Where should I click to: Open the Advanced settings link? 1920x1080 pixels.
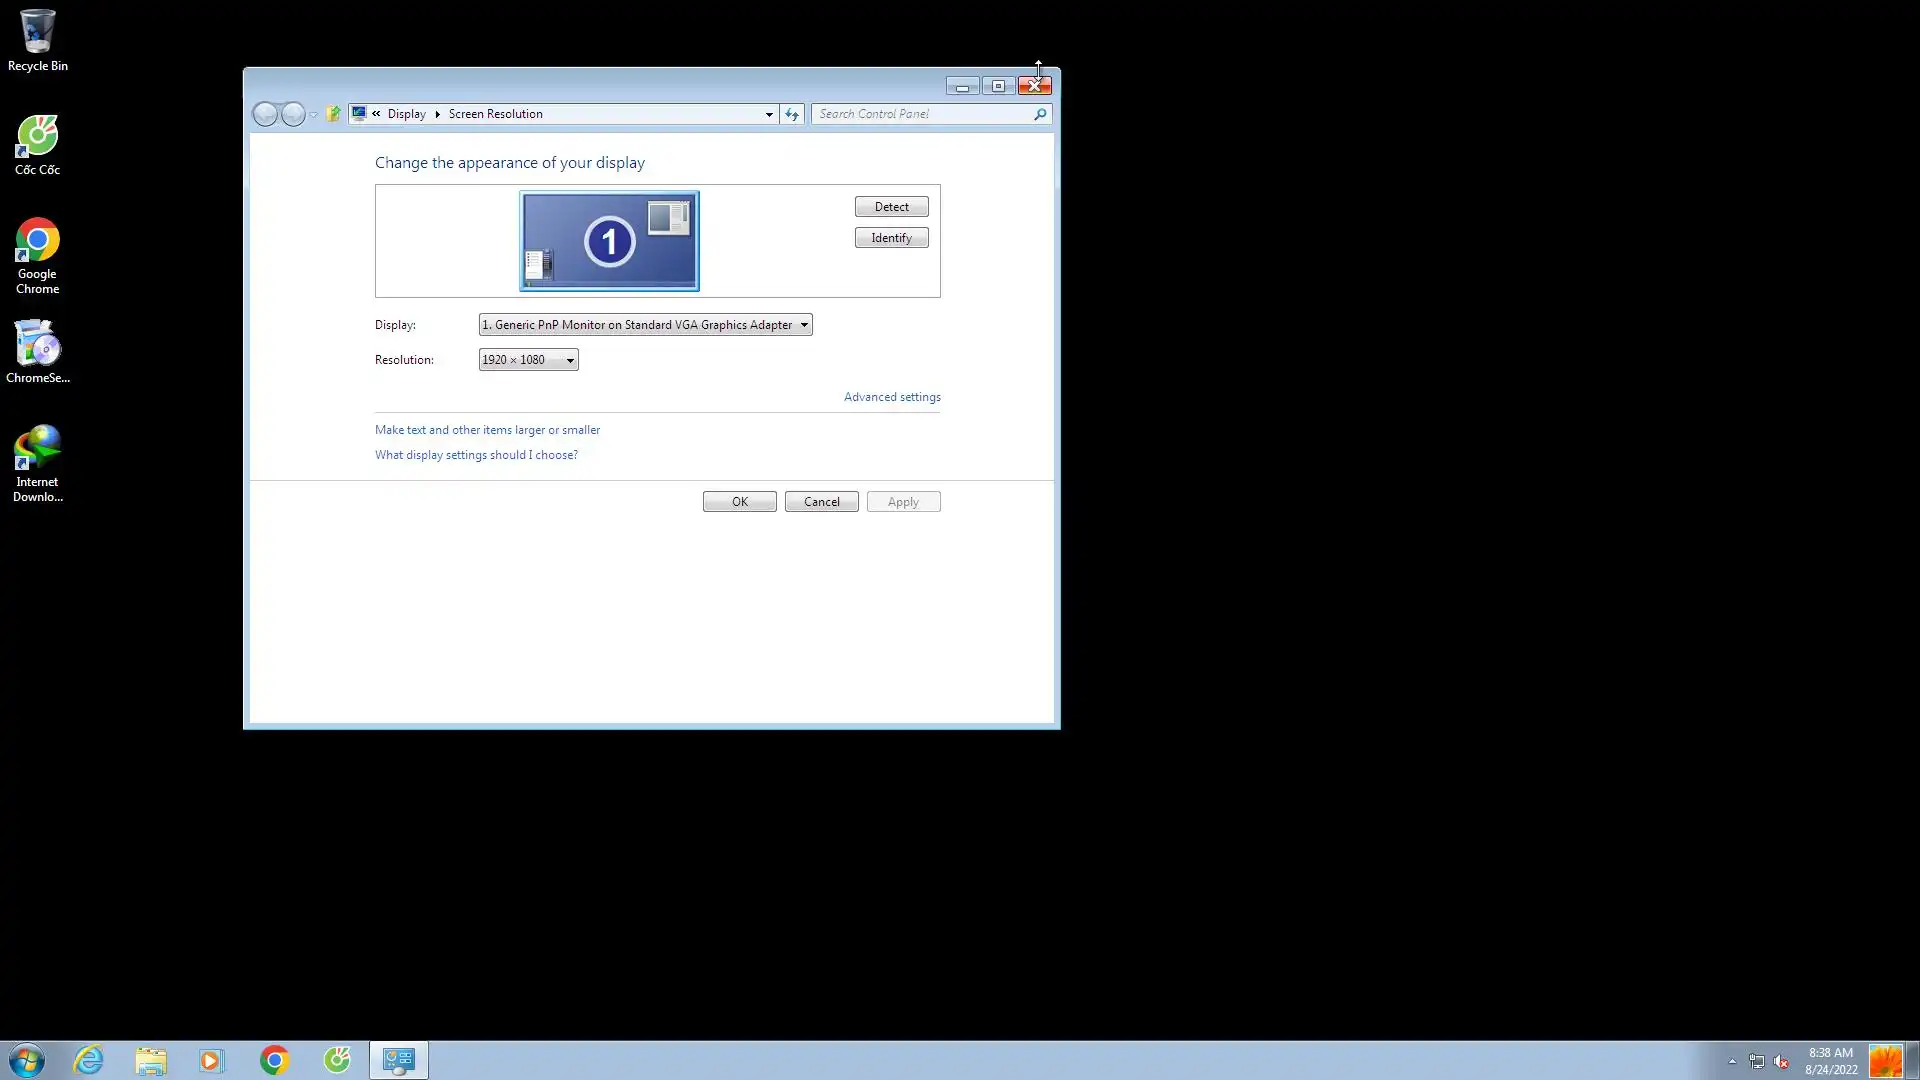pyautogui.click(x=892, y=397)
